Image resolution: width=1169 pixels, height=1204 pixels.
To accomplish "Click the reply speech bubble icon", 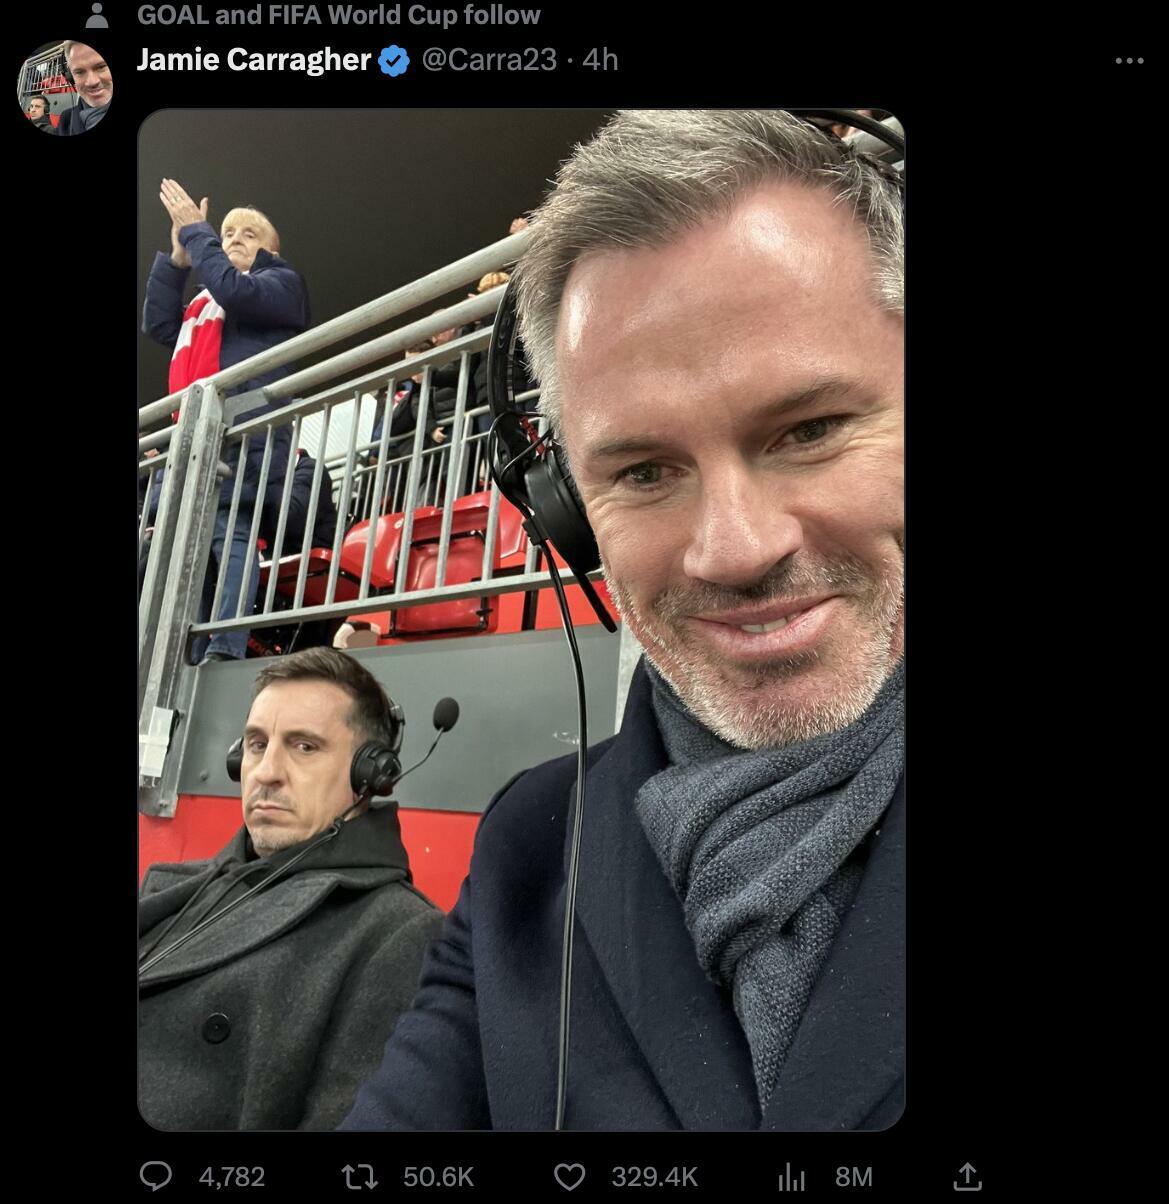I will tap(155, 1176).
